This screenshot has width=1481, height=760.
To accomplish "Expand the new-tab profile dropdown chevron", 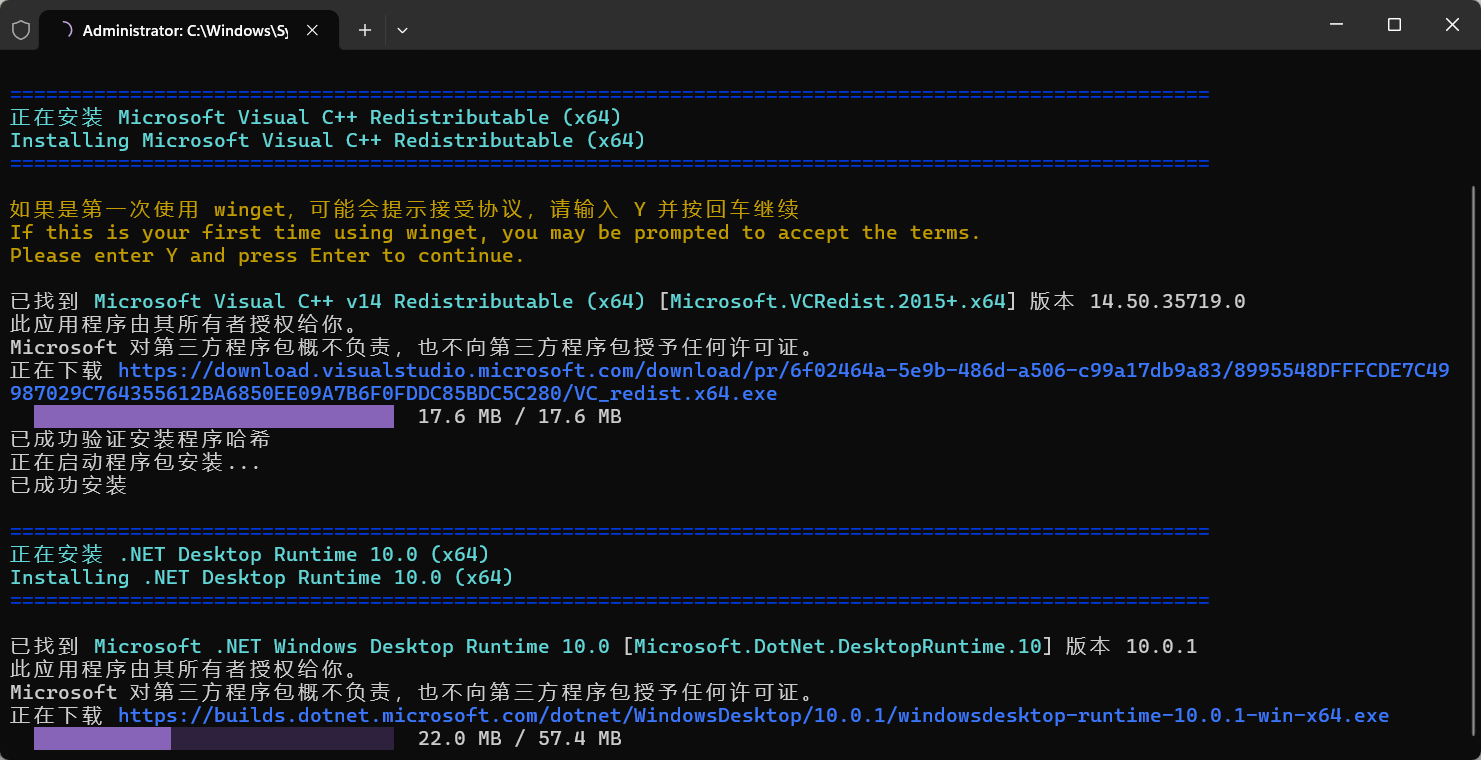I will pyautogui.click(x=402, y=30).
